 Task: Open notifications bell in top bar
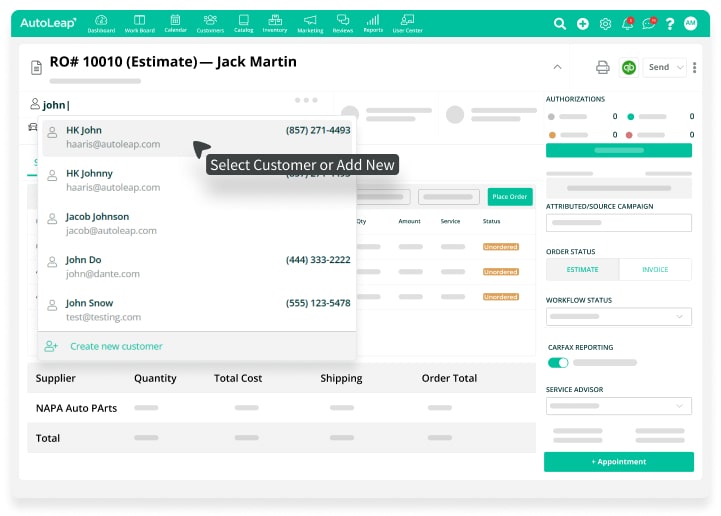pyautogui.click(x=628, y=24)
